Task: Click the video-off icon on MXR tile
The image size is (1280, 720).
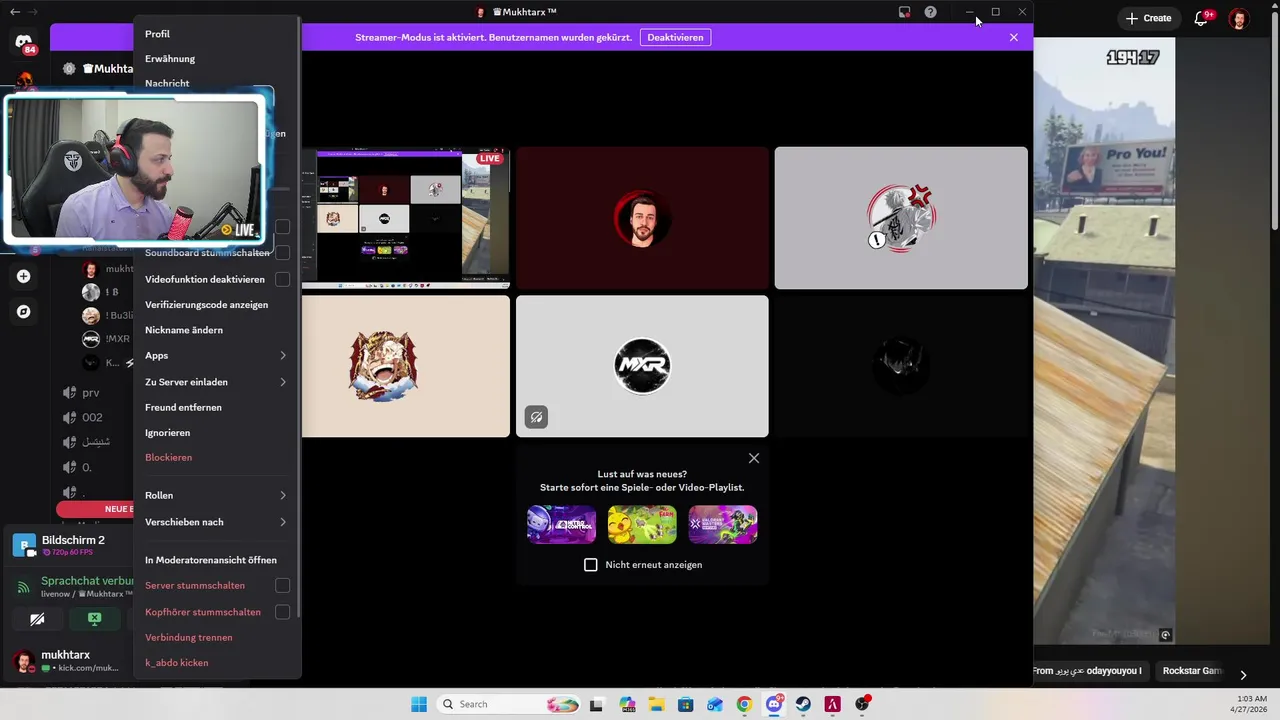Action: point(536,417)
